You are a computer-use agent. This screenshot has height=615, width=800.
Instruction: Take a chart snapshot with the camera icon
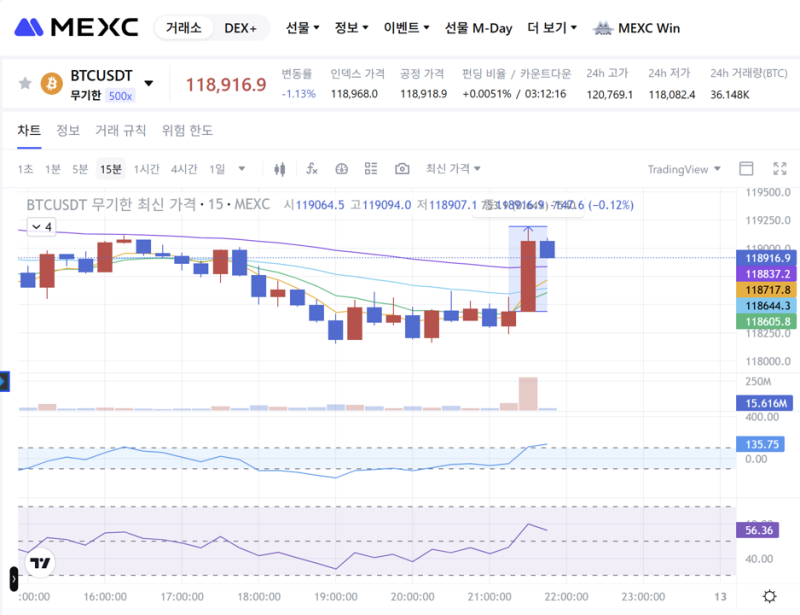point(402,168)
